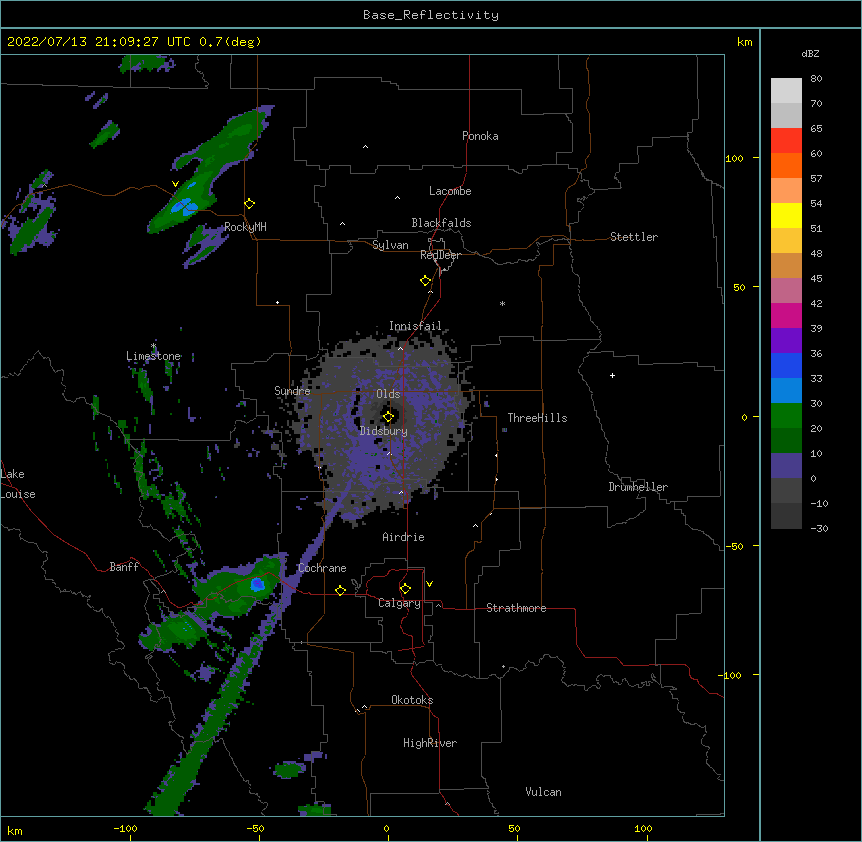Select the purple 39 dBZ color swatch
Image resolution: width=862 pixels, height=842 pixels.
(x=786, y=340)
